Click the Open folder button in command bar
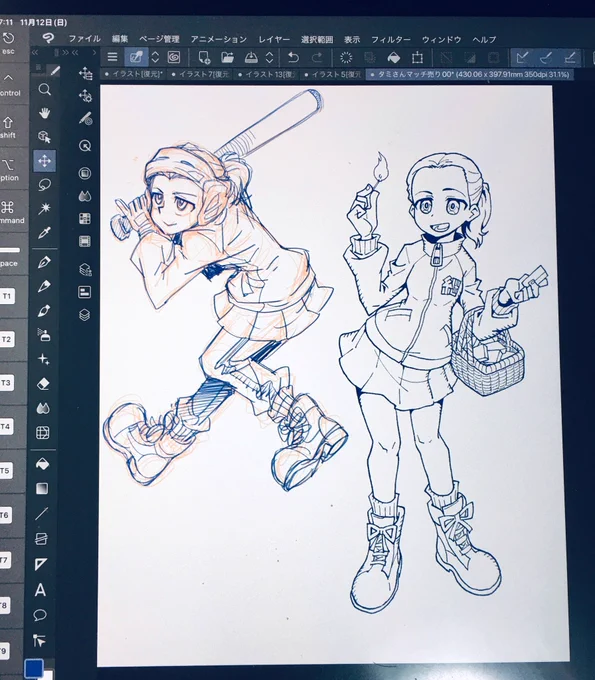This screenshot has height=680, width=595. click(x=227, y=57)
